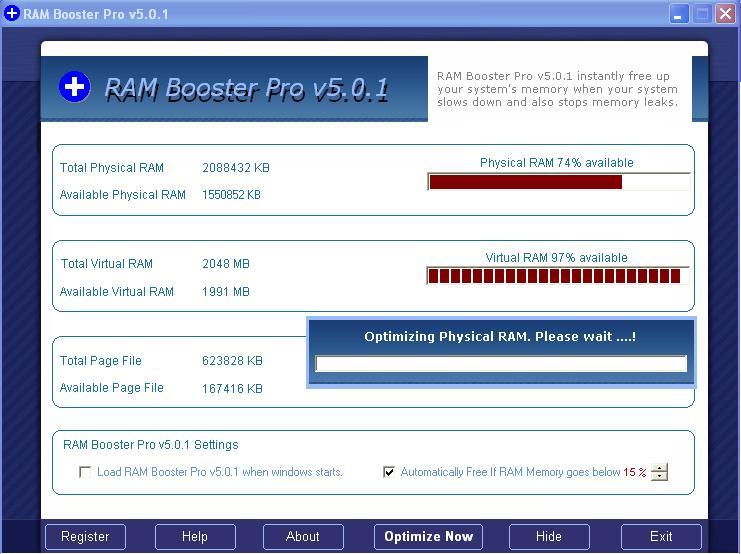Click the product description text in header
741x554 pixels.
tap(558, 89)
